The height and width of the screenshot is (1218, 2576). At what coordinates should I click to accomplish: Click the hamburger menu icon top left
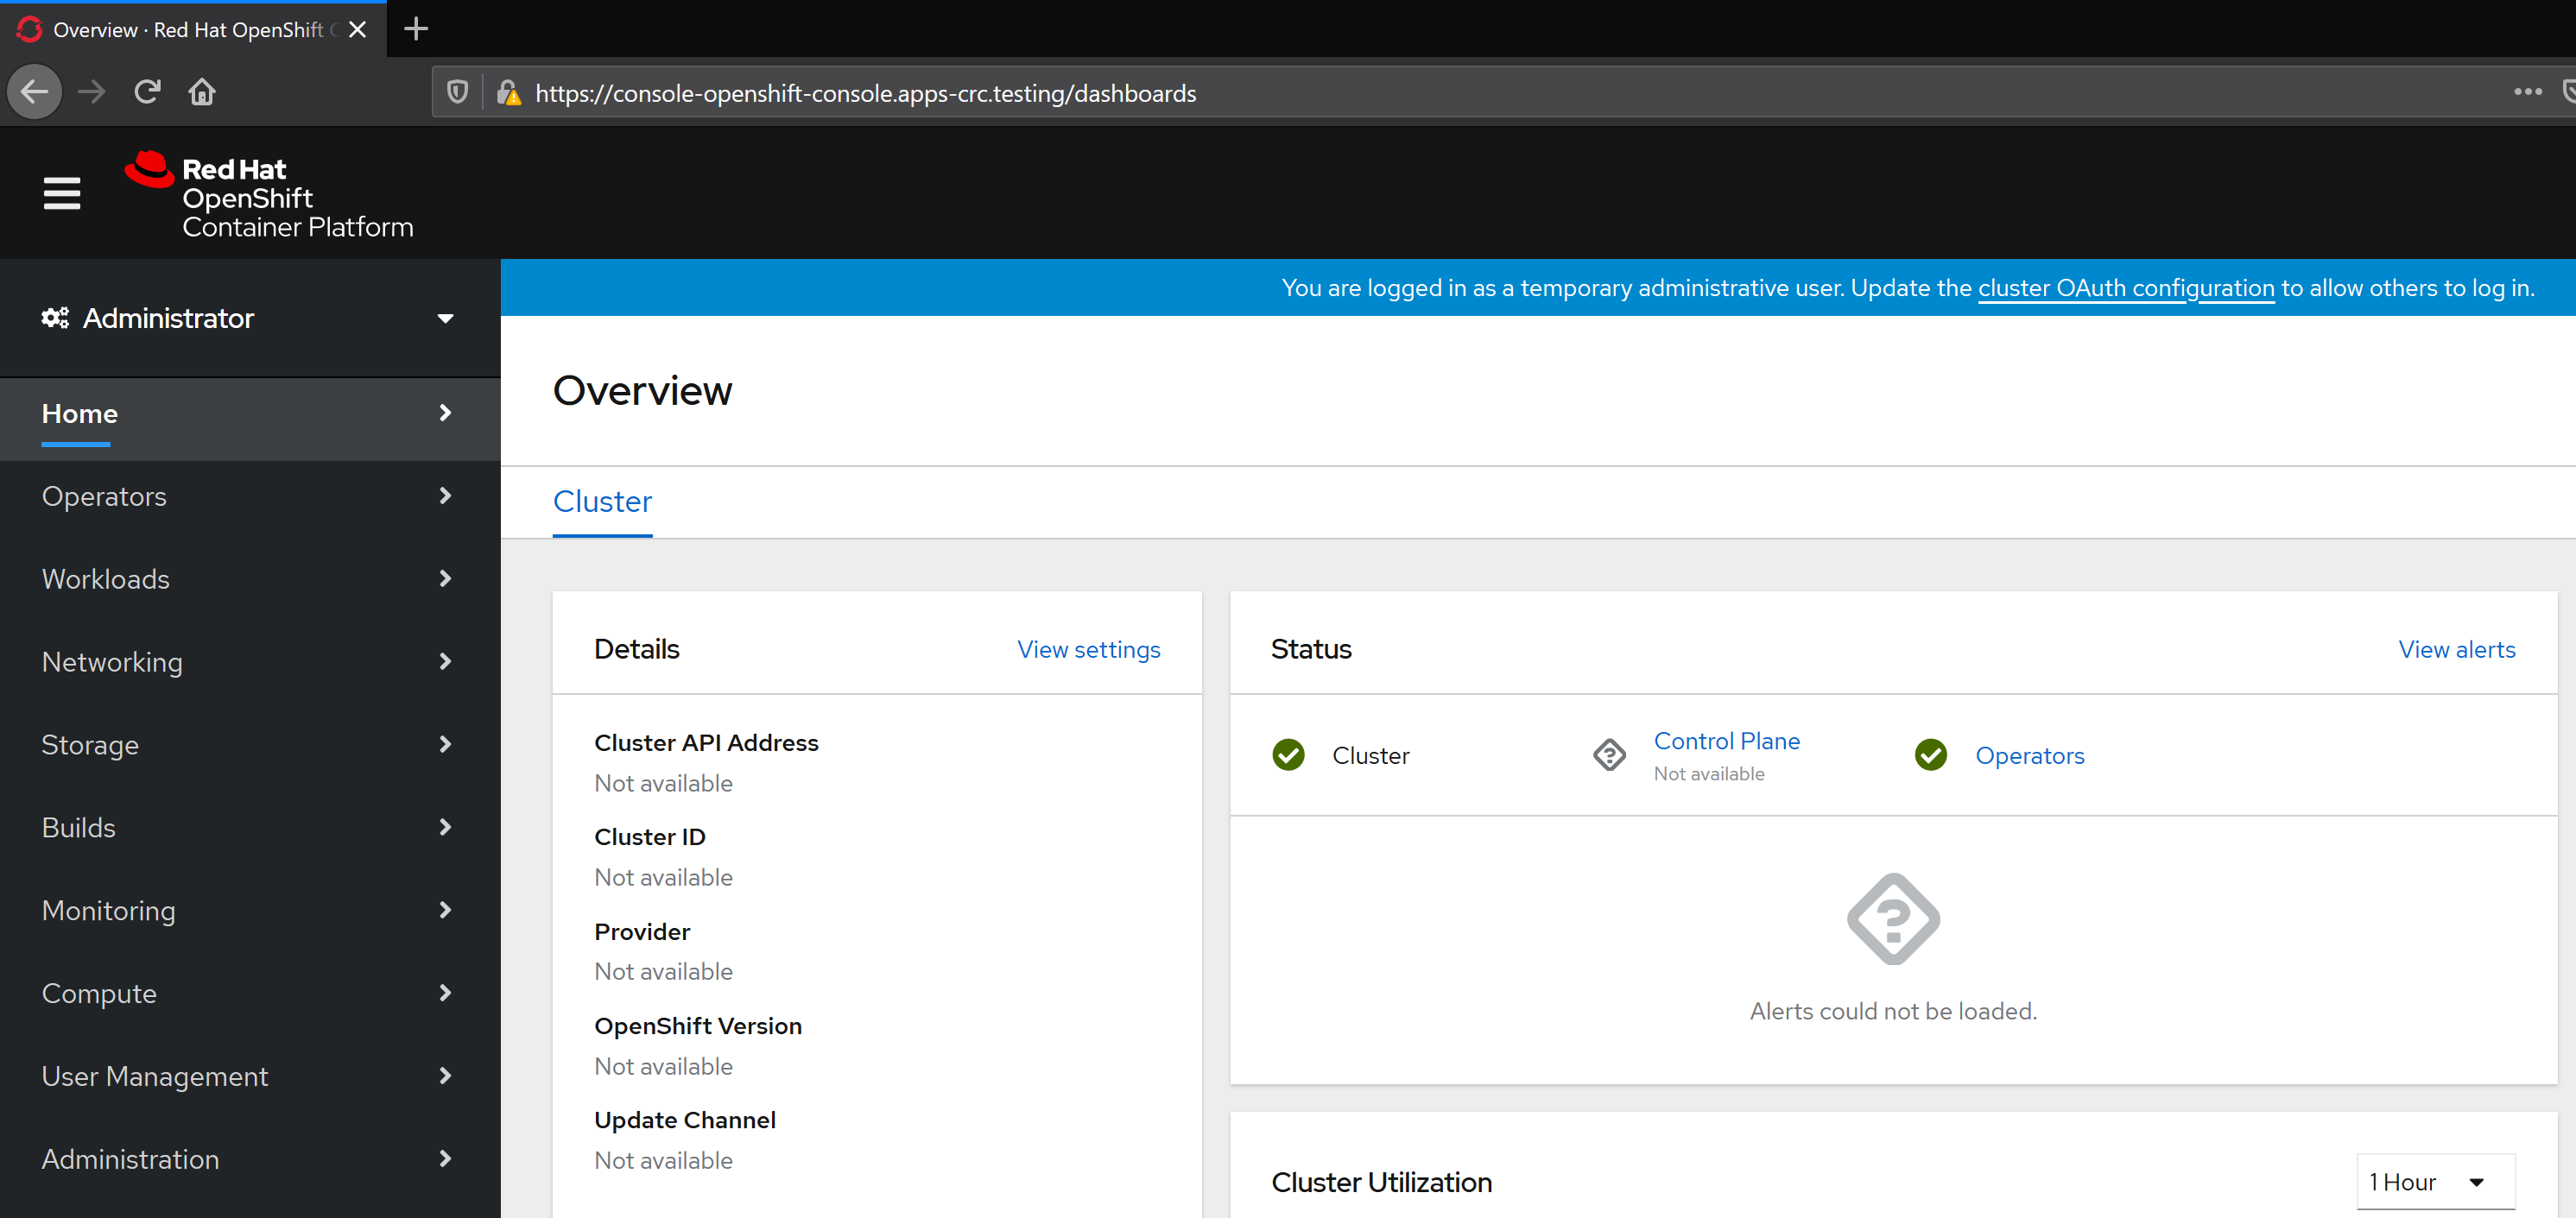click(x=59, y=195)
